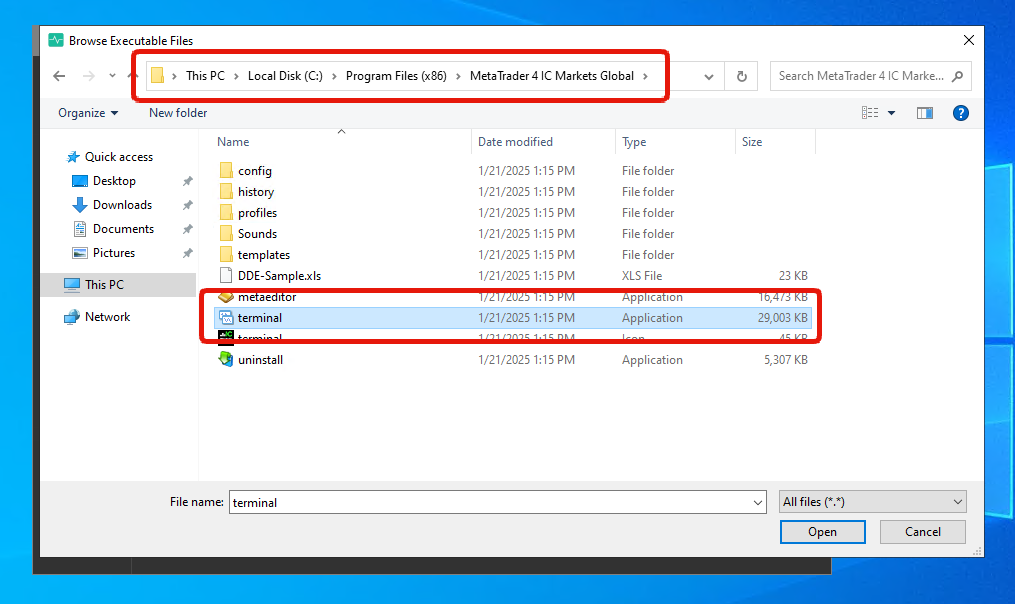The width and height of the screenshot is (1015, 604).
Task: Click the magnifier search icon
Action: pyautogui.click(x=957, y=76)
